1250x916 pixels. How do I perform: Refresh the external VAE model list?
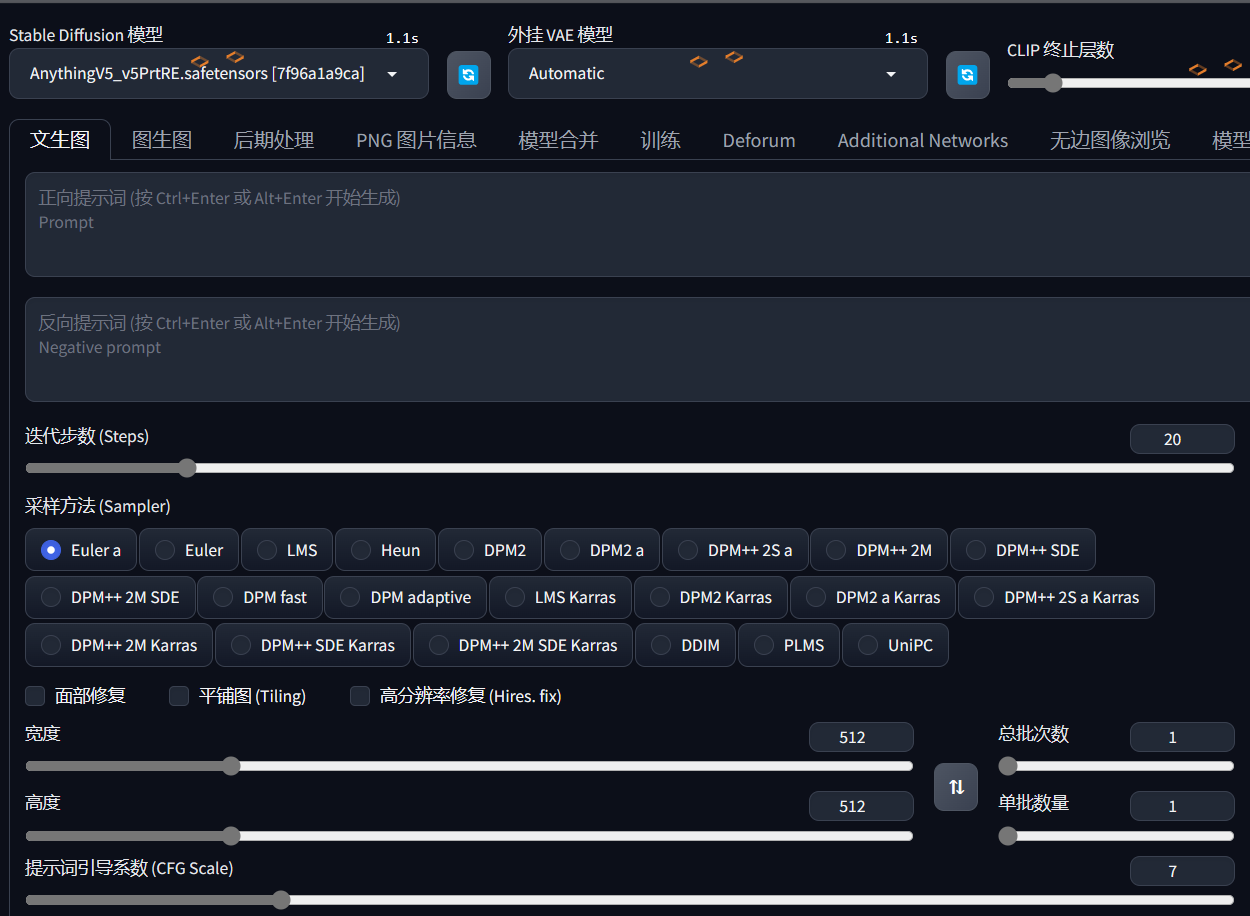(x=967, y=75)
